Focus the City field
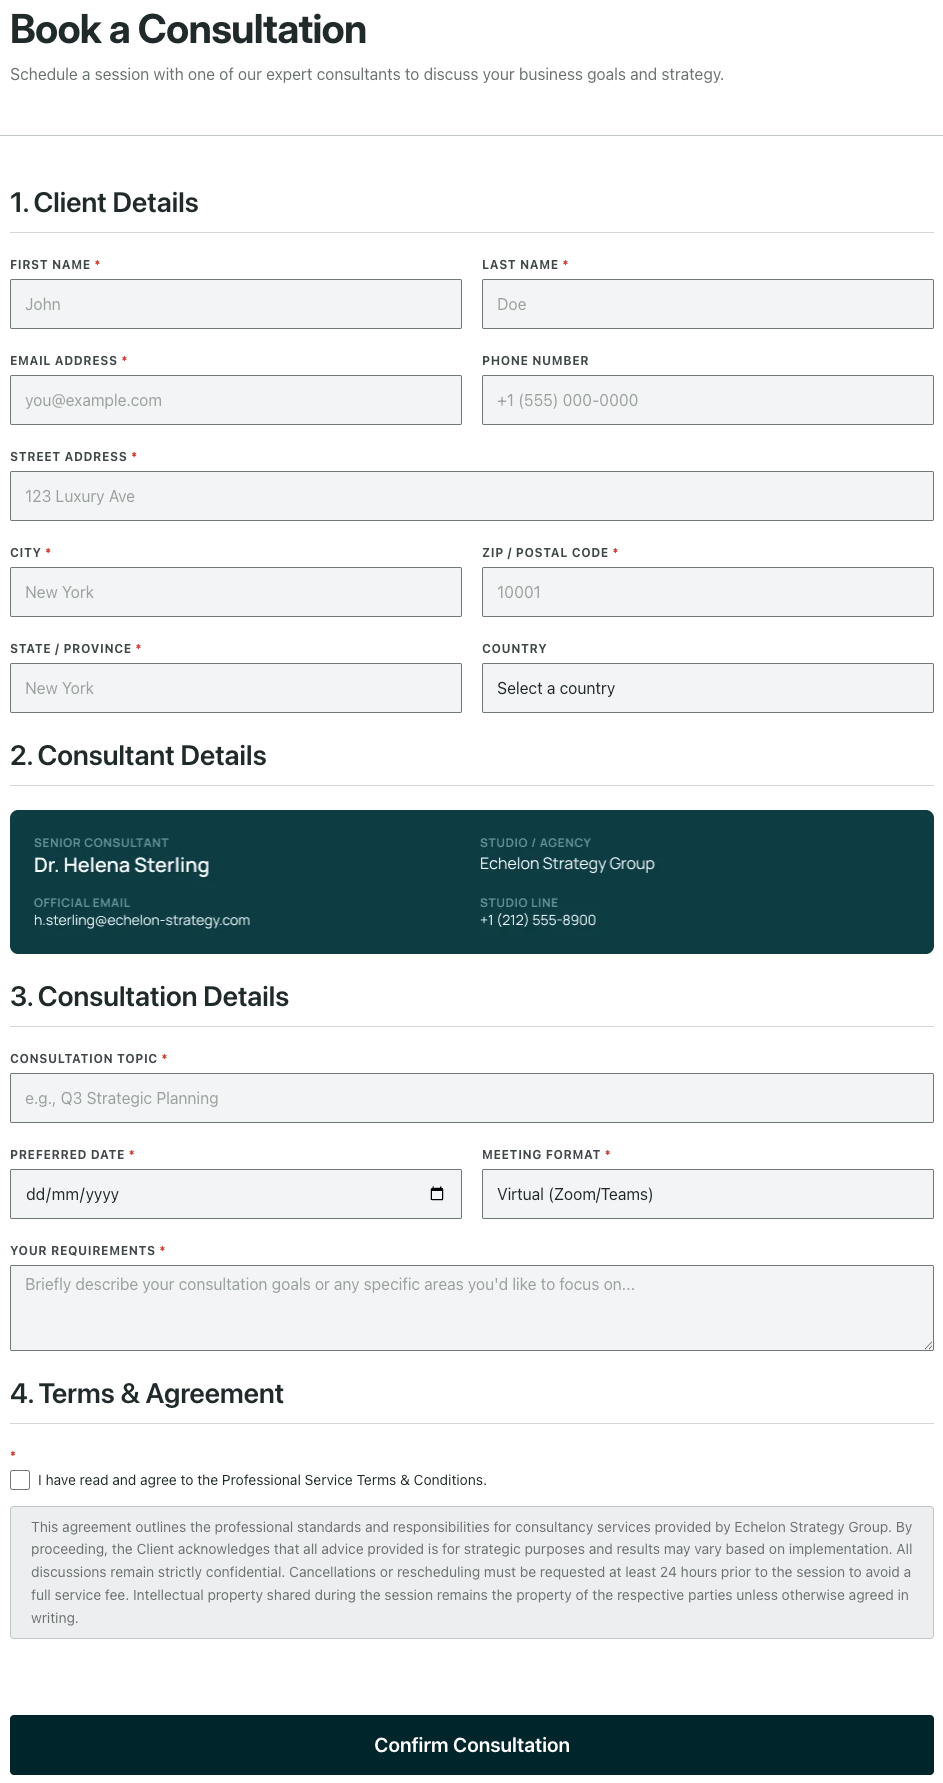Viewport: 943px width, 1783px height. click(x=236, y=592)
